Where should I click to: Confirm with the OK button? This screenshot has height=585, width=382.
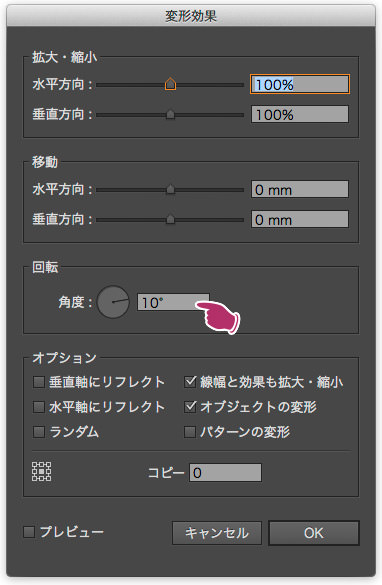tap(314, 533)
